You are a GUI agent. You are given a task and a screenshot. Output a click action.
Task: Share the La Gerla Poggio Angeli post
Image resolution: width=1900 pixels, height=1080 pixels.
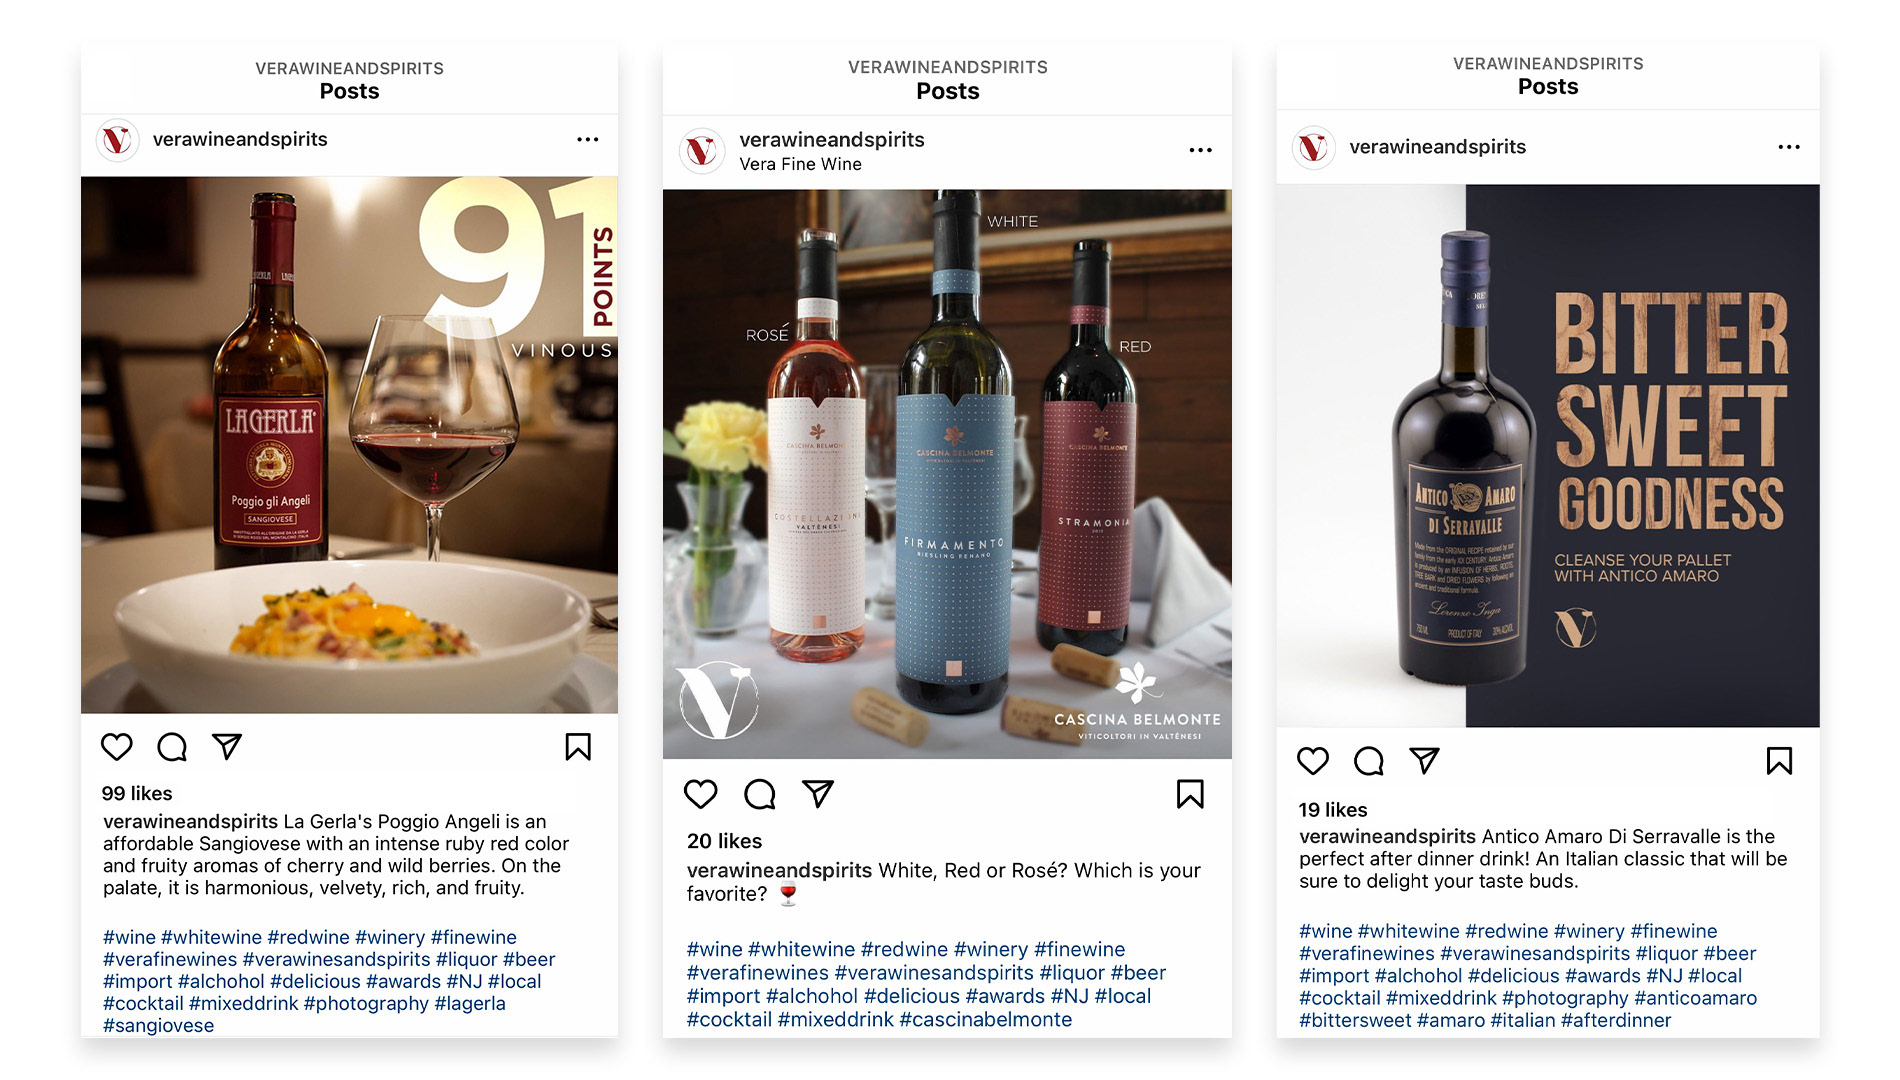point(227,746)
